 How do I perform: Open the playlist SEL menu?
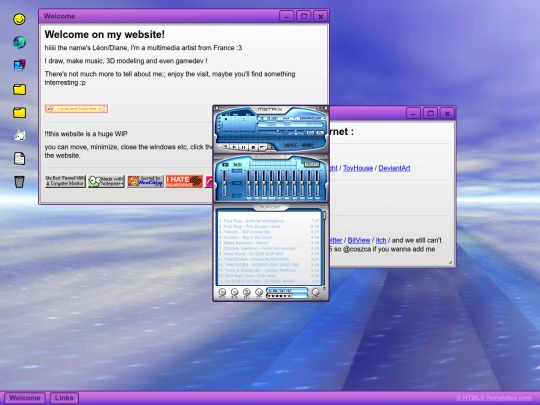(247, 293)
